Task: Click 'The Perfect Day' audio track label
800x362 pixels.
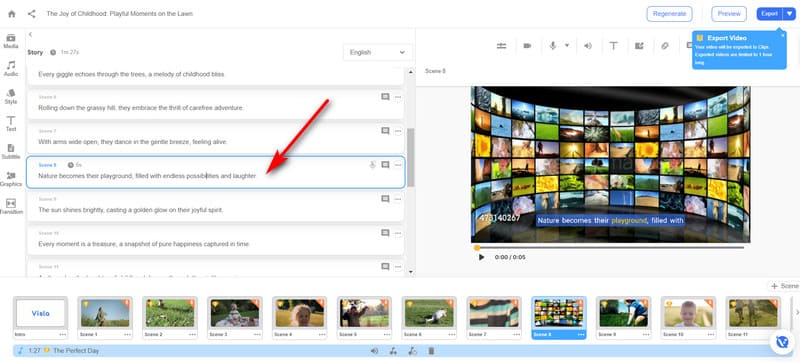Action: [x=76, y=351]
